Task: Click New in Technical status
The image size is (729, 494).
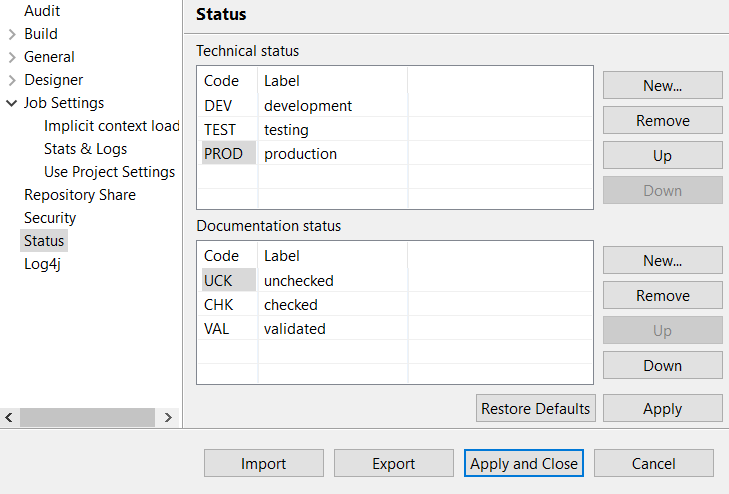Action: tap(662, 86)
